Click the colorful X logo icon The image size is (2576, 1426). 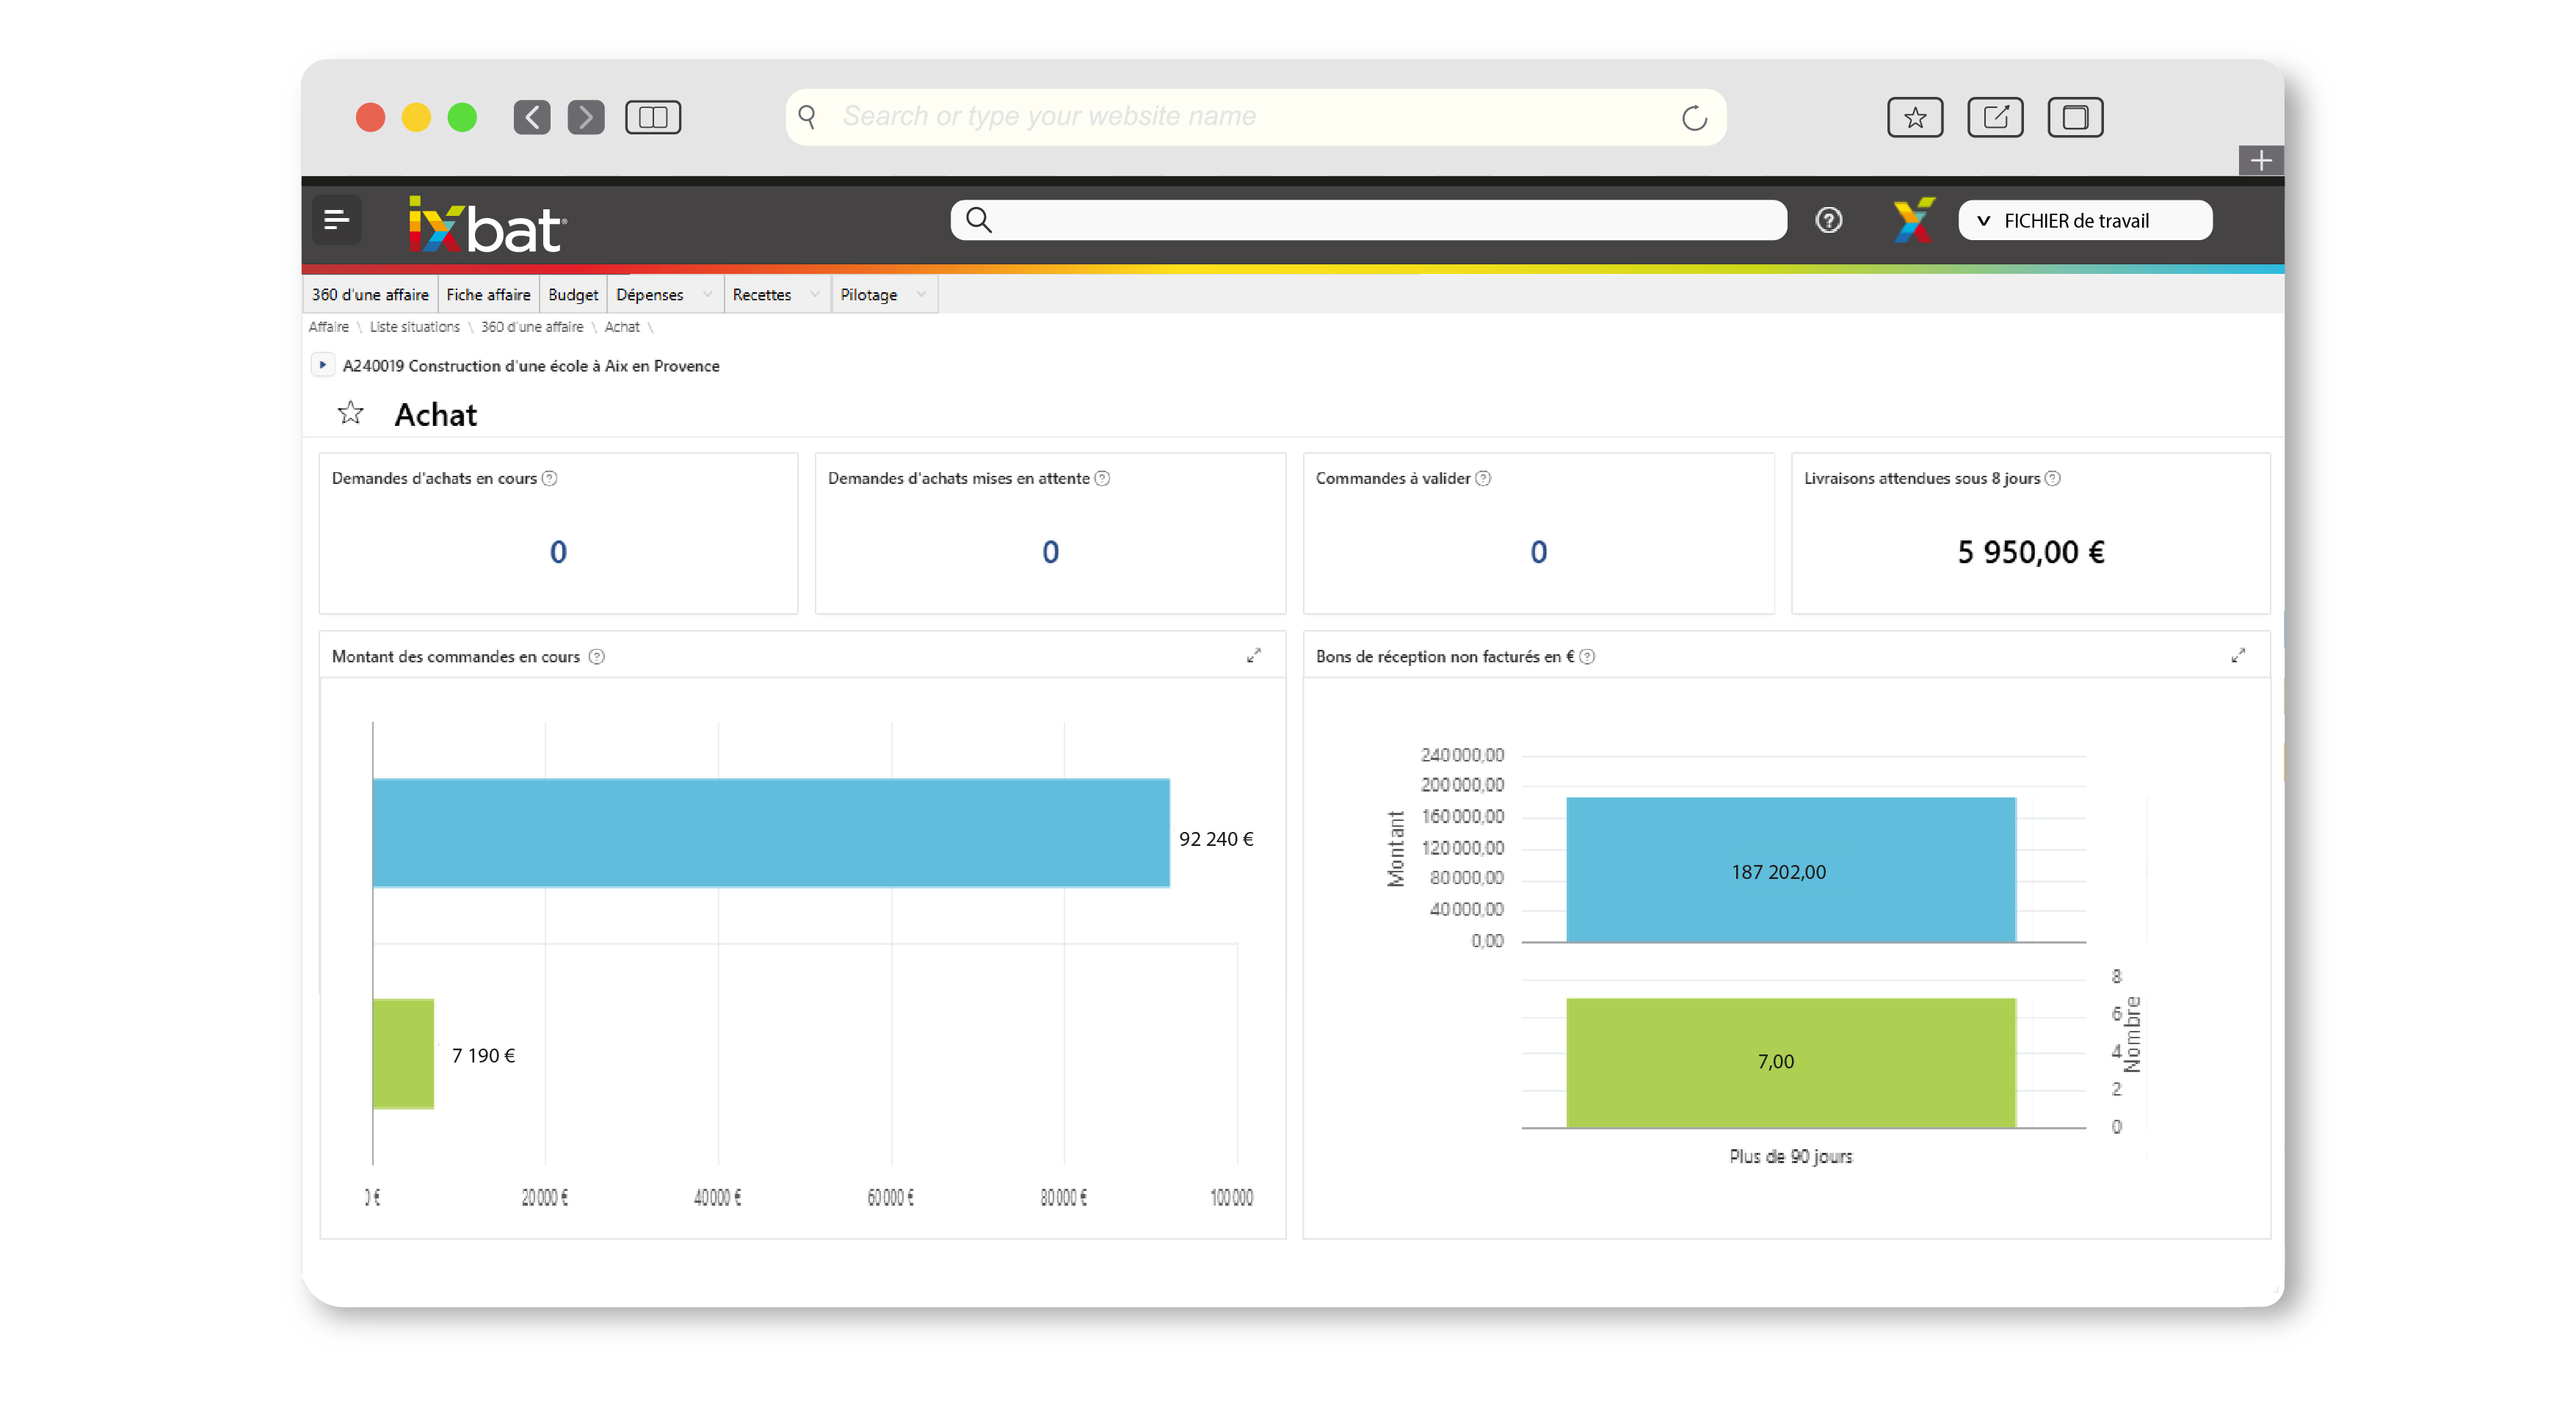pyautogui.click(x=1913, y=220)
